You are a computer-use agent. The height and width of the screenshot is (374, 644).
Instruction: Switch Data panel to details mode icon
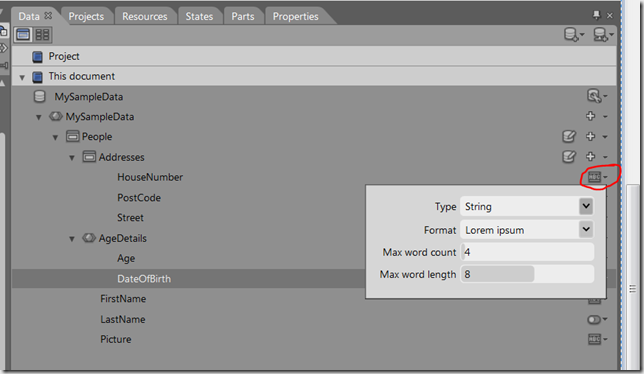pyautogui.click(x=42, y=34)
